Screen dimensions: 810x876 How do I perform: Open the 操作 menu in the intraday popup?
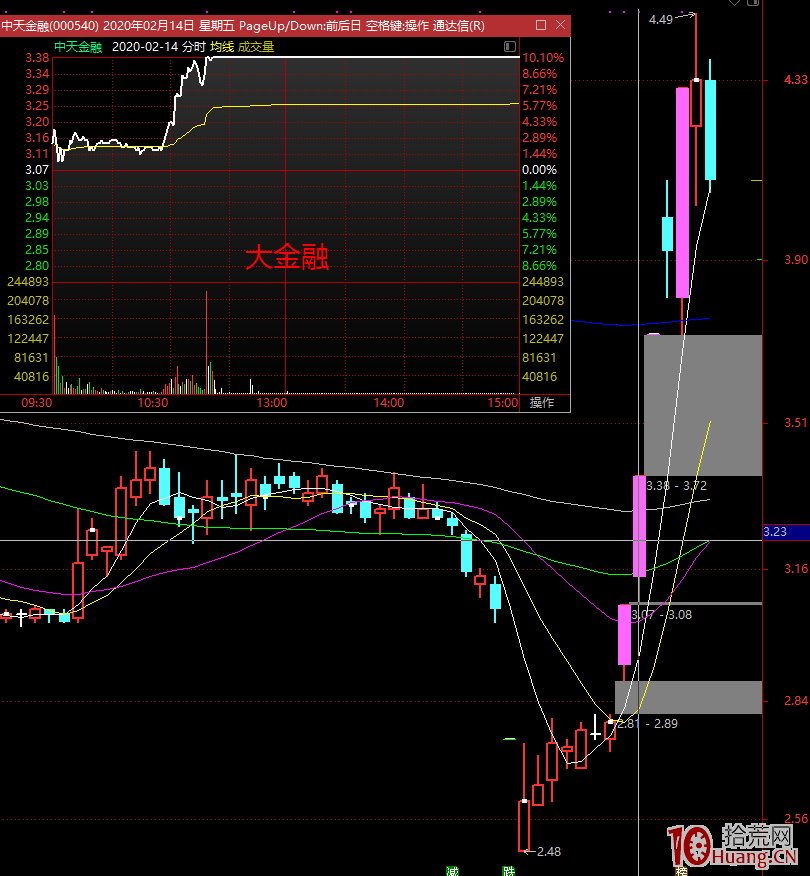541,403
